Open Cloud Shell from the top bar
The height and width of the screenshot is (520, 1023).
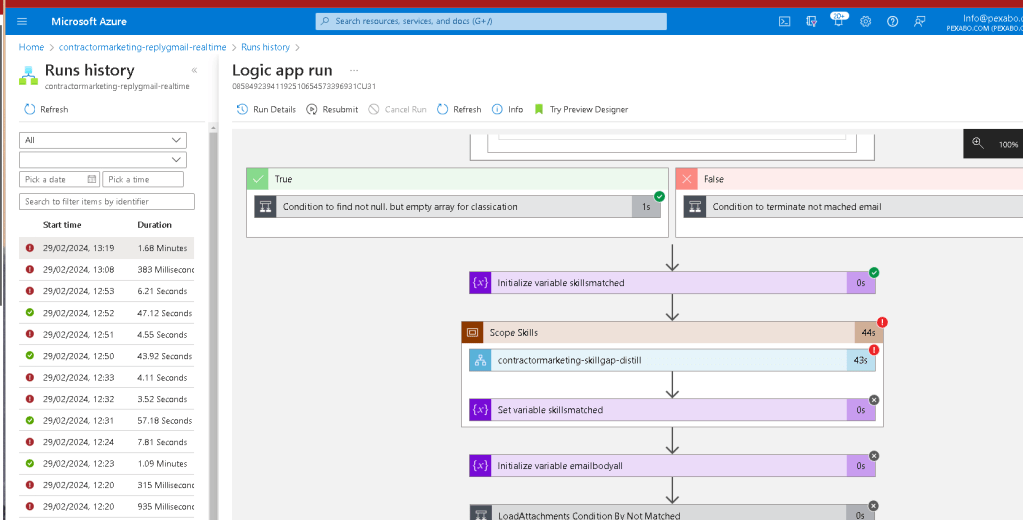coord(785,22)
